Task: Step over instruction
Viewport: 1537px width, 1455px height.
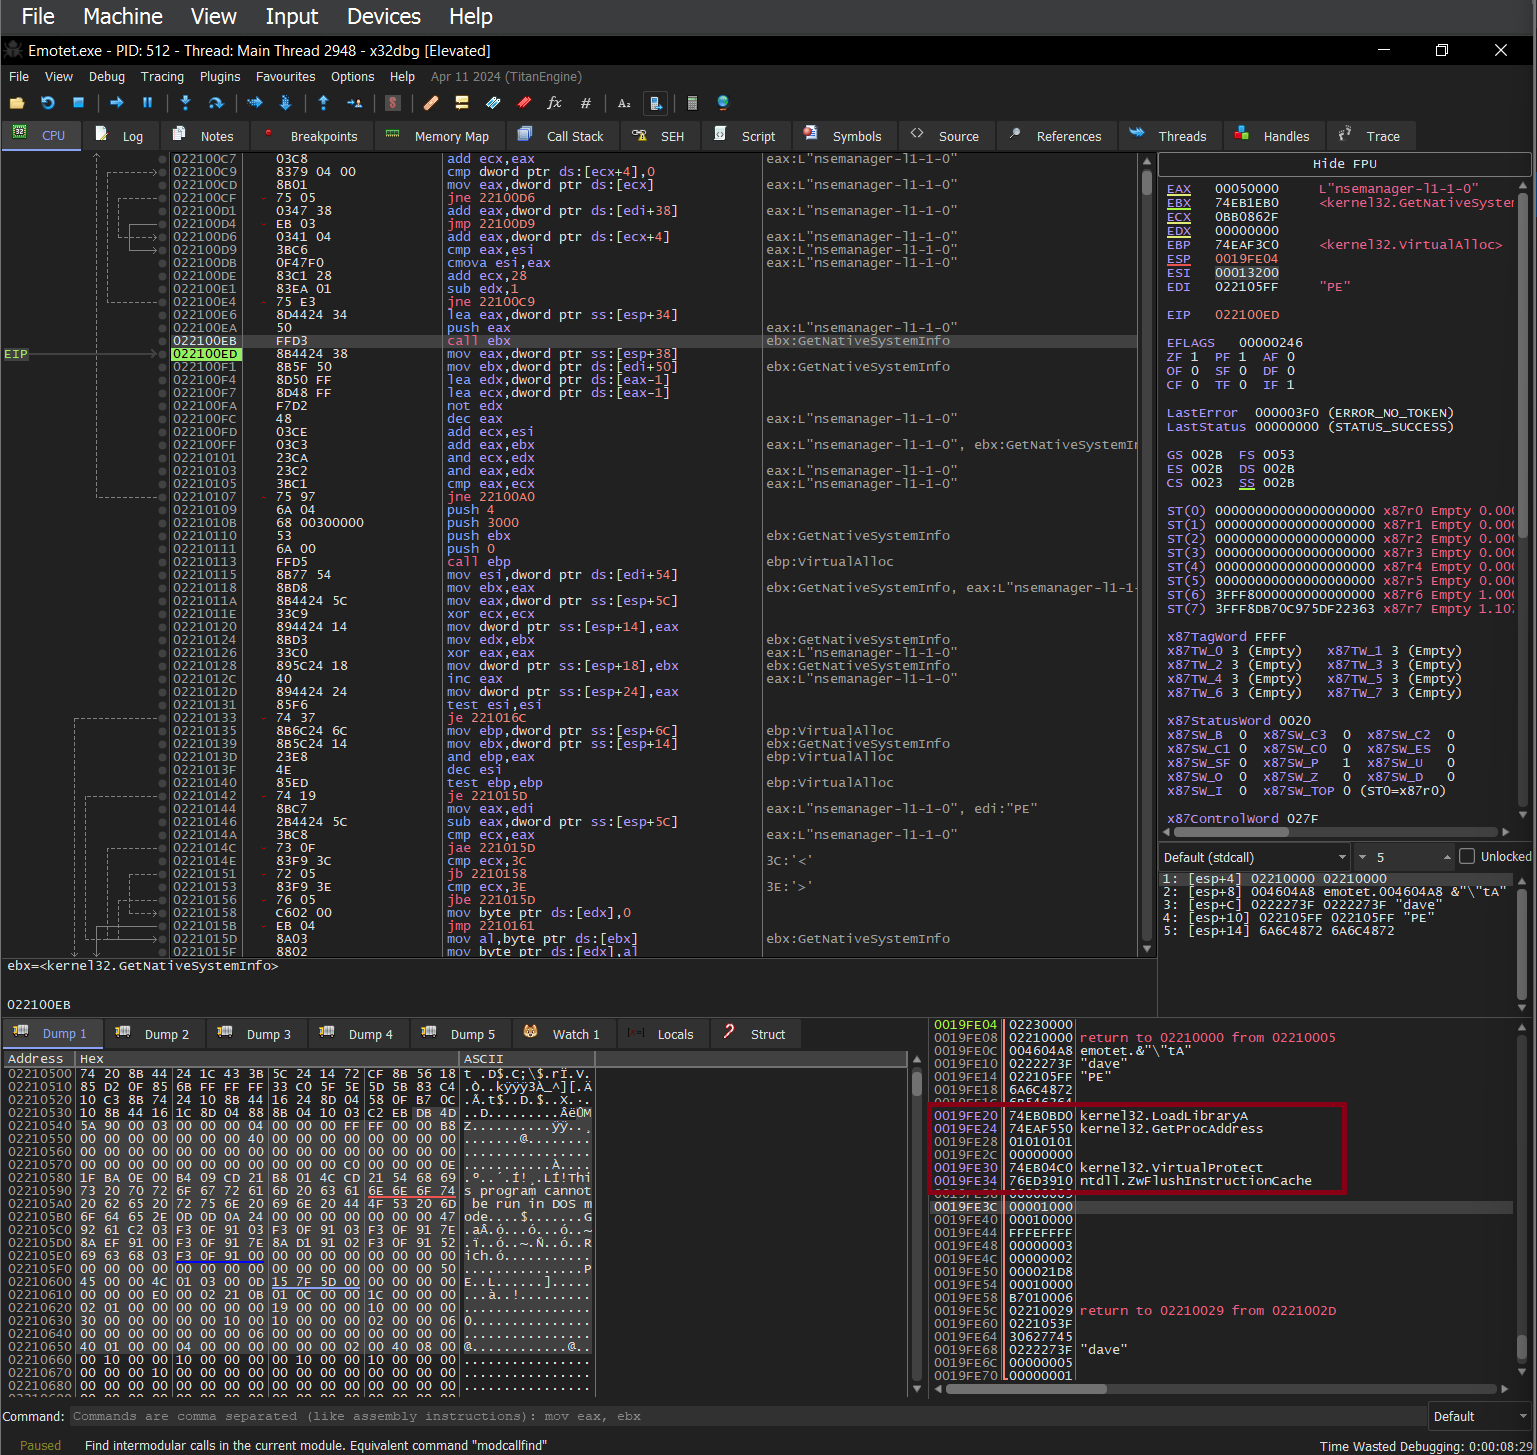Action: point(216,103)
